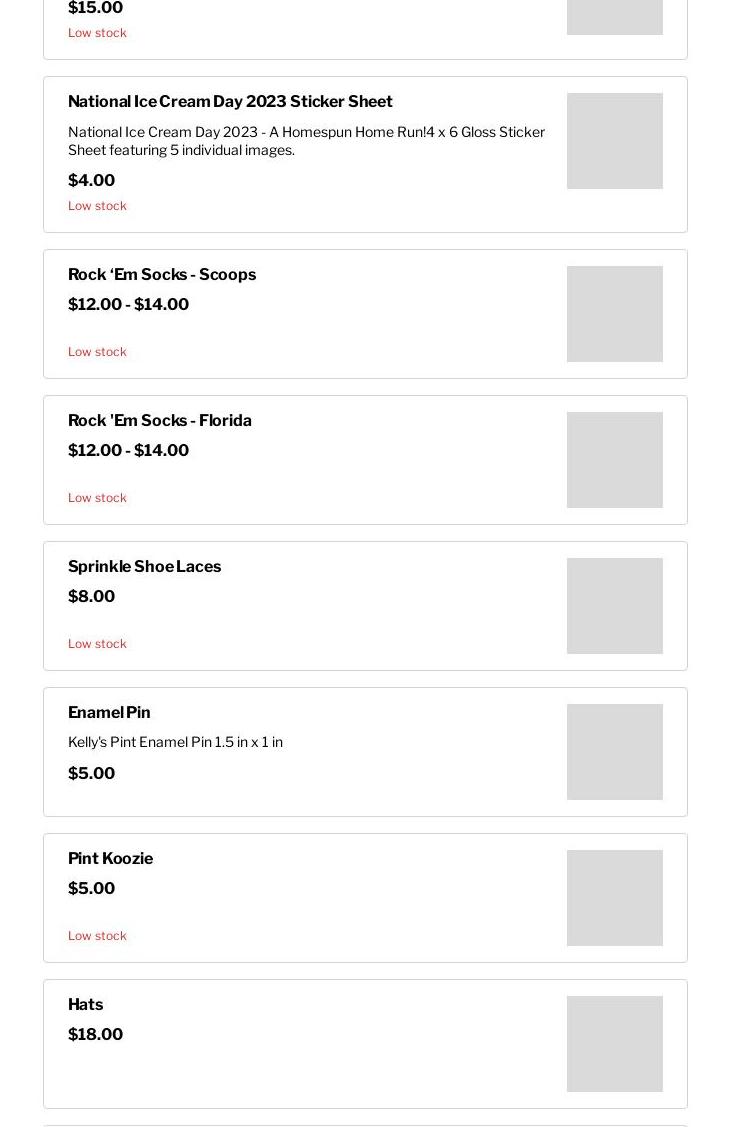This screenshot has height=1127, width=730.
Task: Select Rock 'Em Socks - Florida title
Action: point(160,421)
